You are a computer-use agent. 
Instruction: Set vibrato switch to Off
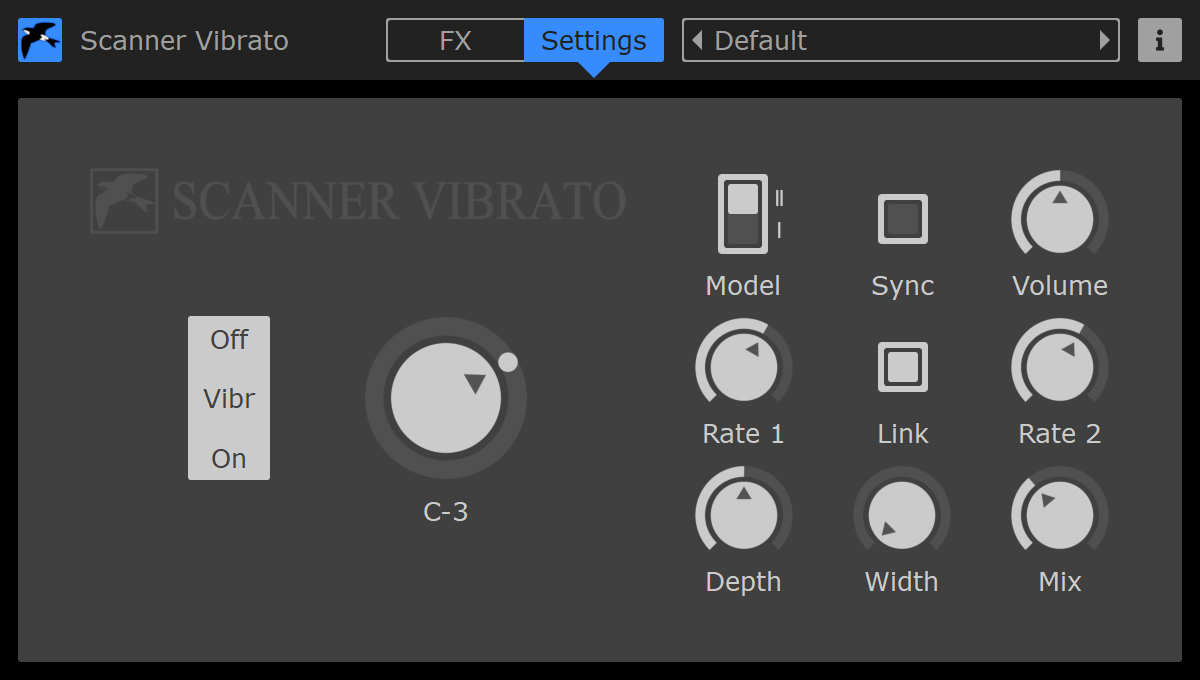(229, 340)
